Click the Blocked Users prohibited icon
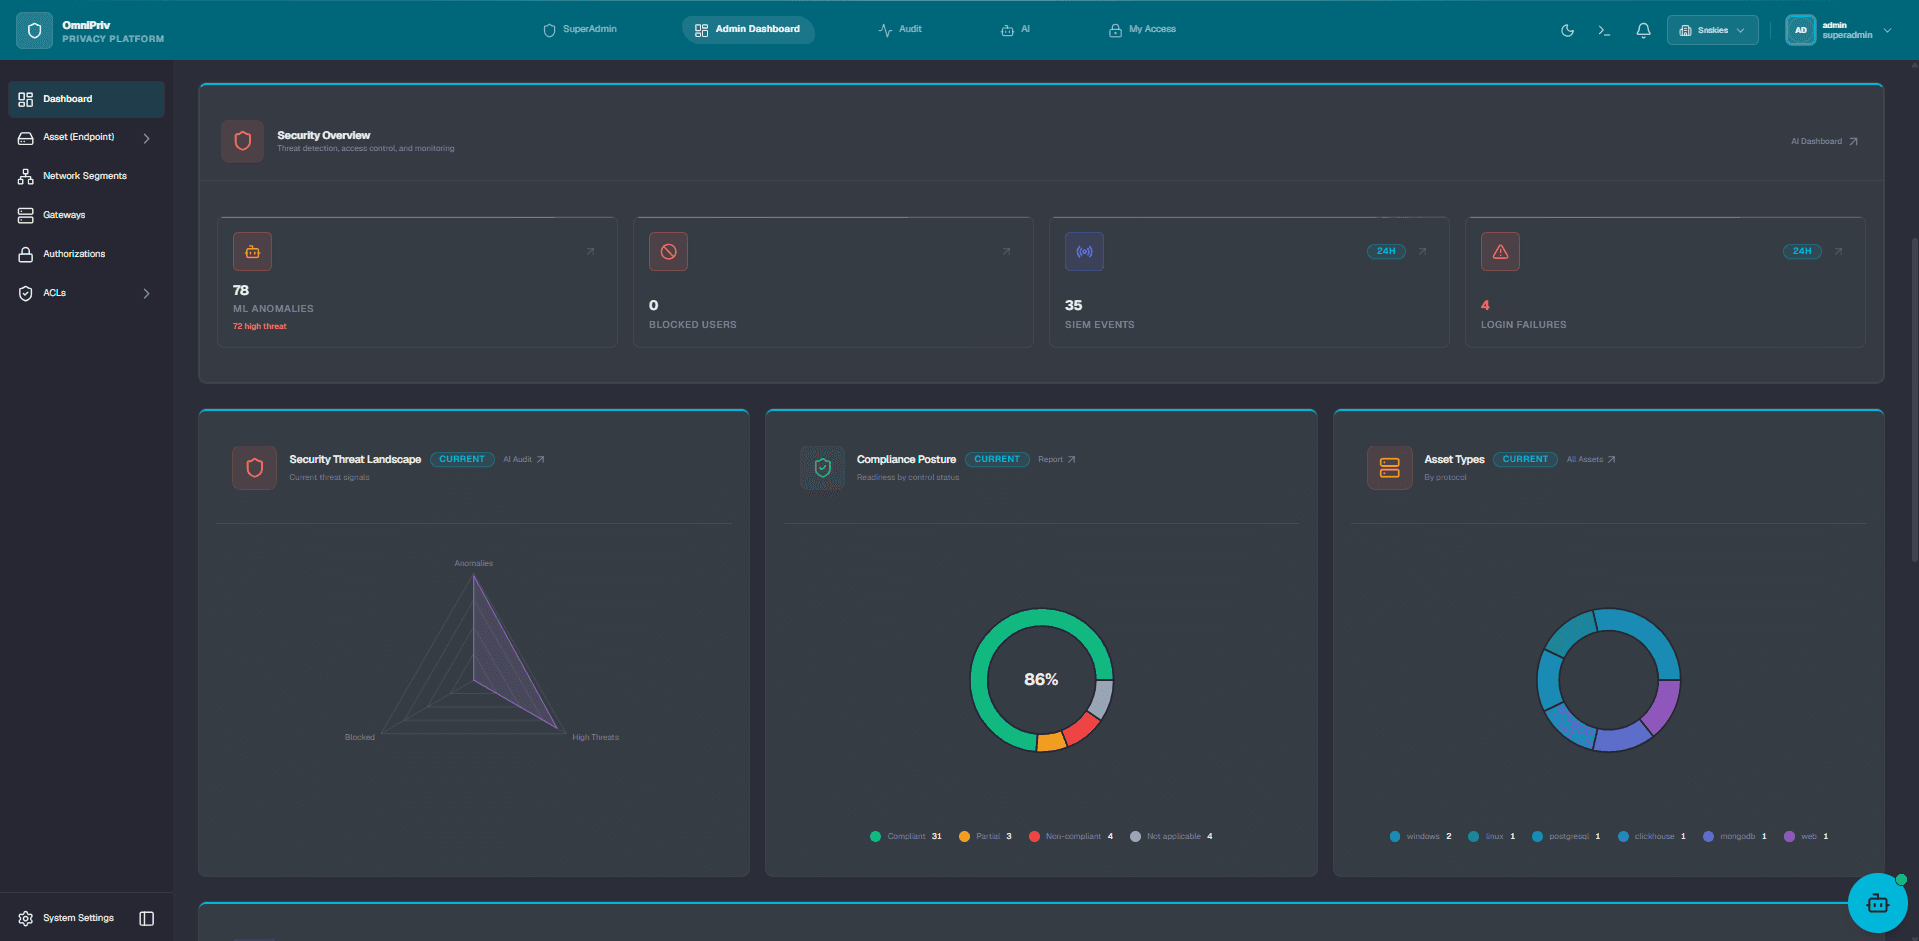Screen dimensions: 1919x941 668,252
